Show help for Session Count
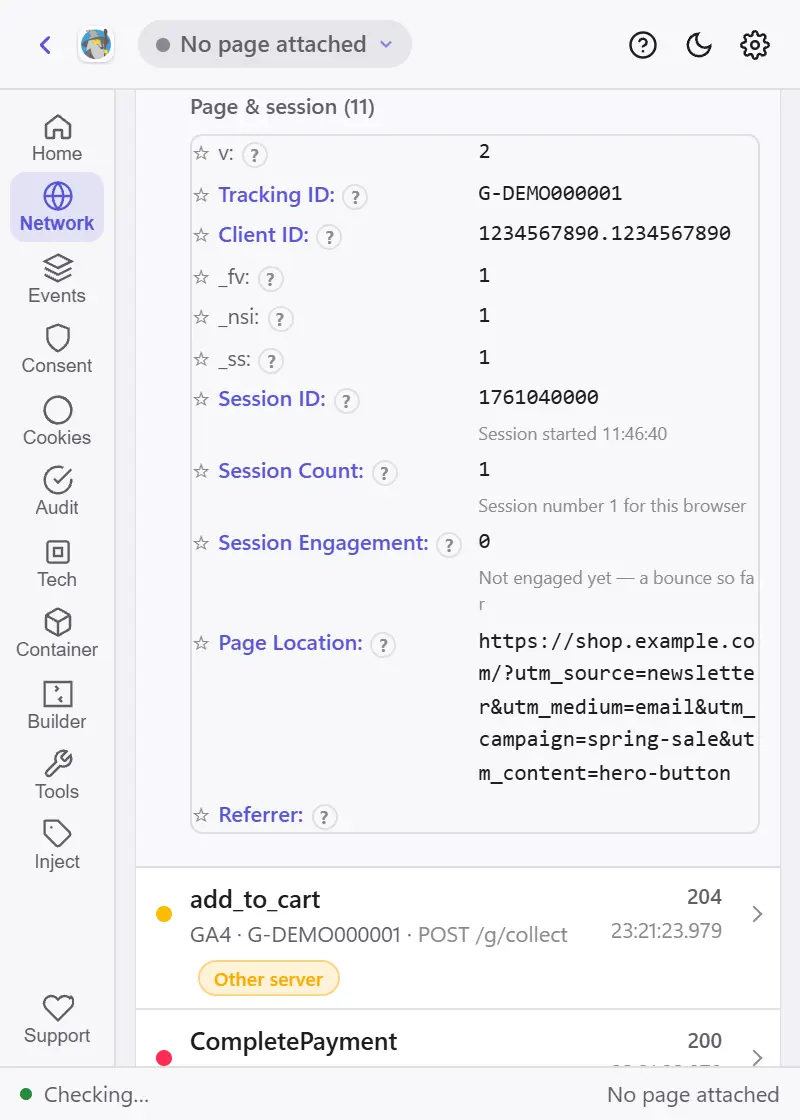 pyautogui.click(x=384, y=473)
